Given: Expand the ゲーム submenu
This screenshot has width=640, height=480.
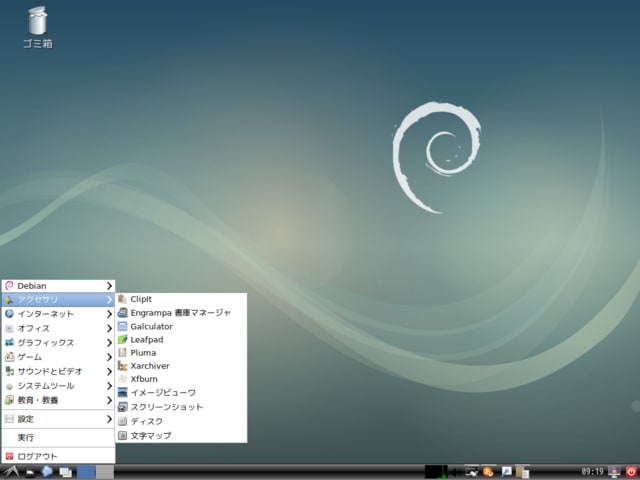Looking at the screenshot, I should [58, 357].
